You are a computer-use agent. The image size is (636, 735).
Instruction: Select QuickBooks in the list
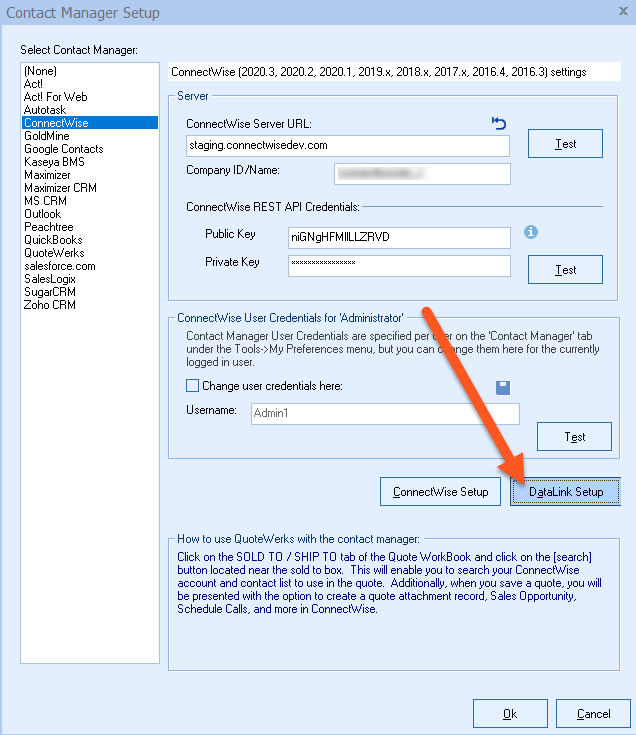[x=90, y=240]
